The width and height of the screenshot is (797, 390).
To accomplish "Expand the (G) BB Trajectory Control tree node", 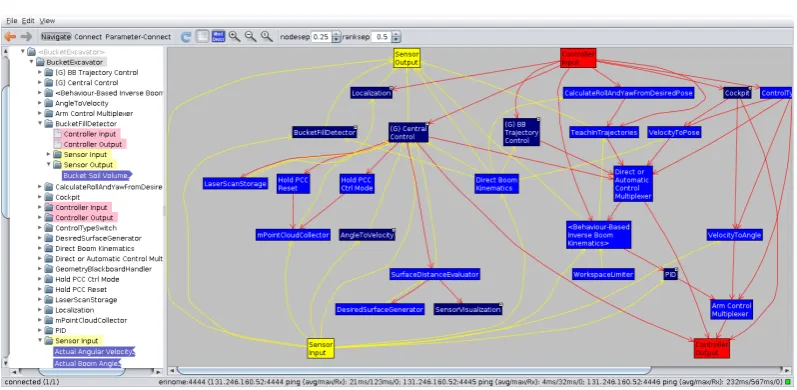I will pos(40,72).
